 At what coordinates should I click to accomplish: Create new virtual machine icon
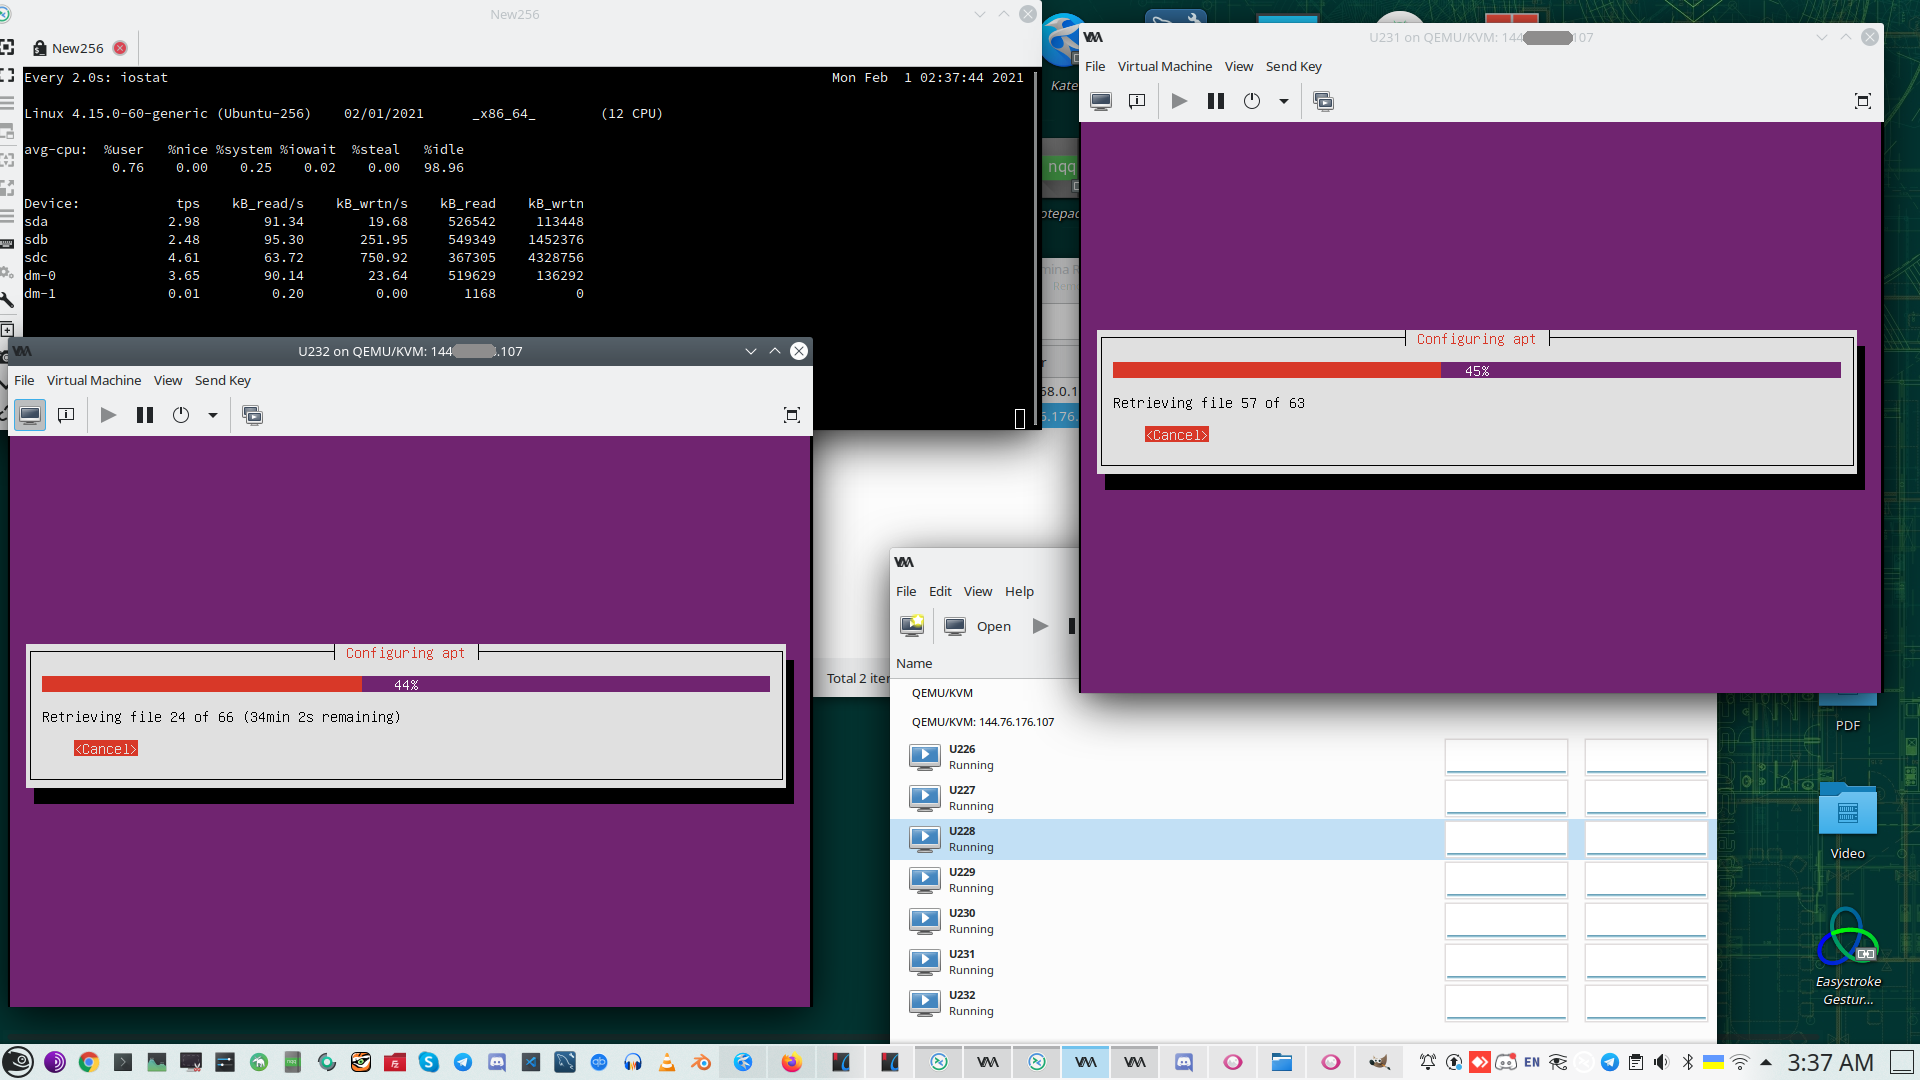(x=912, y=626)
